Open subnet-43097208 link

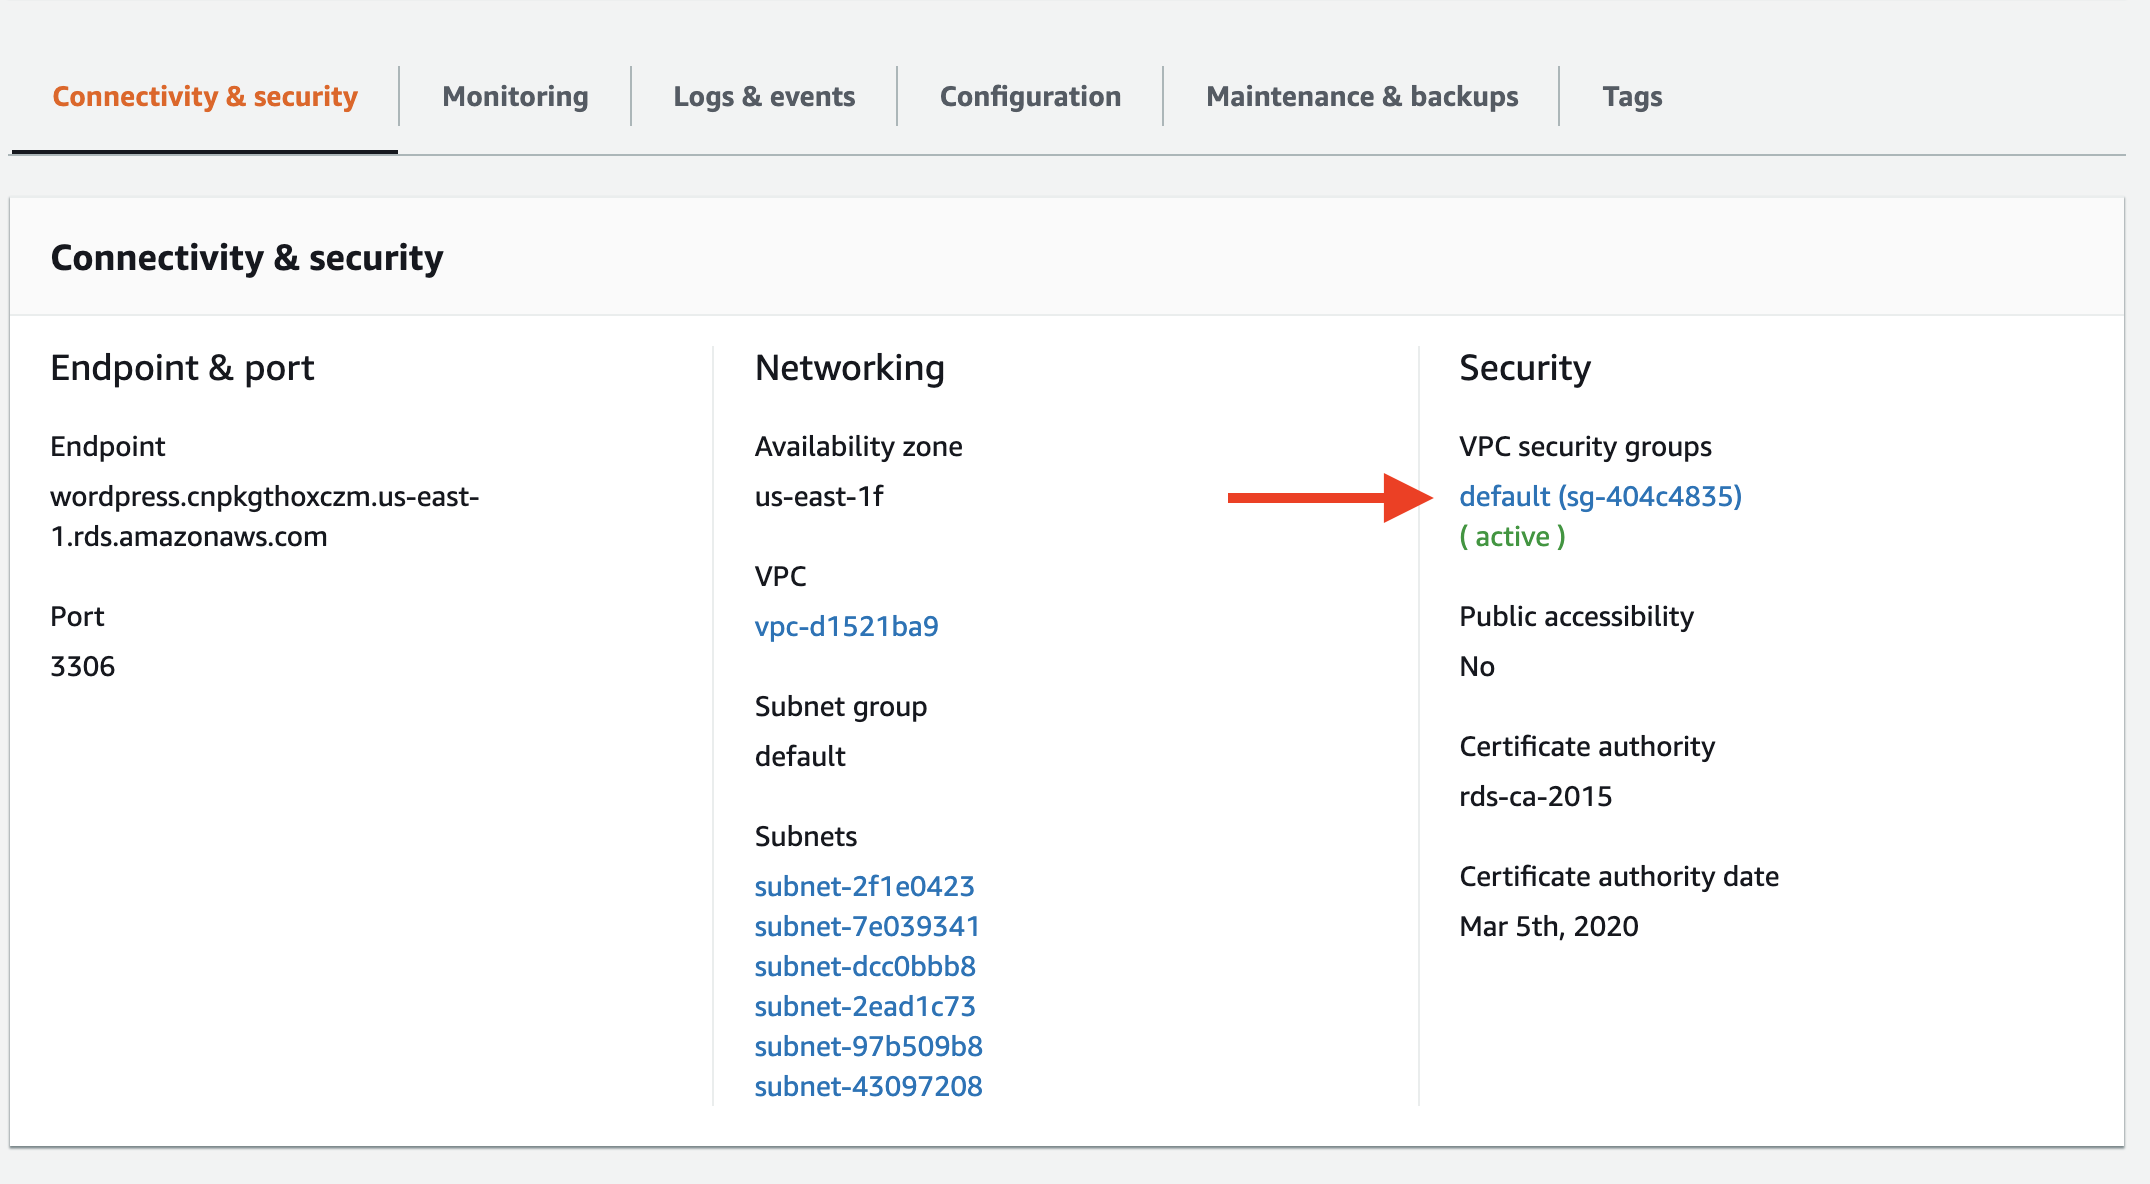click(x=868, y=1086)
